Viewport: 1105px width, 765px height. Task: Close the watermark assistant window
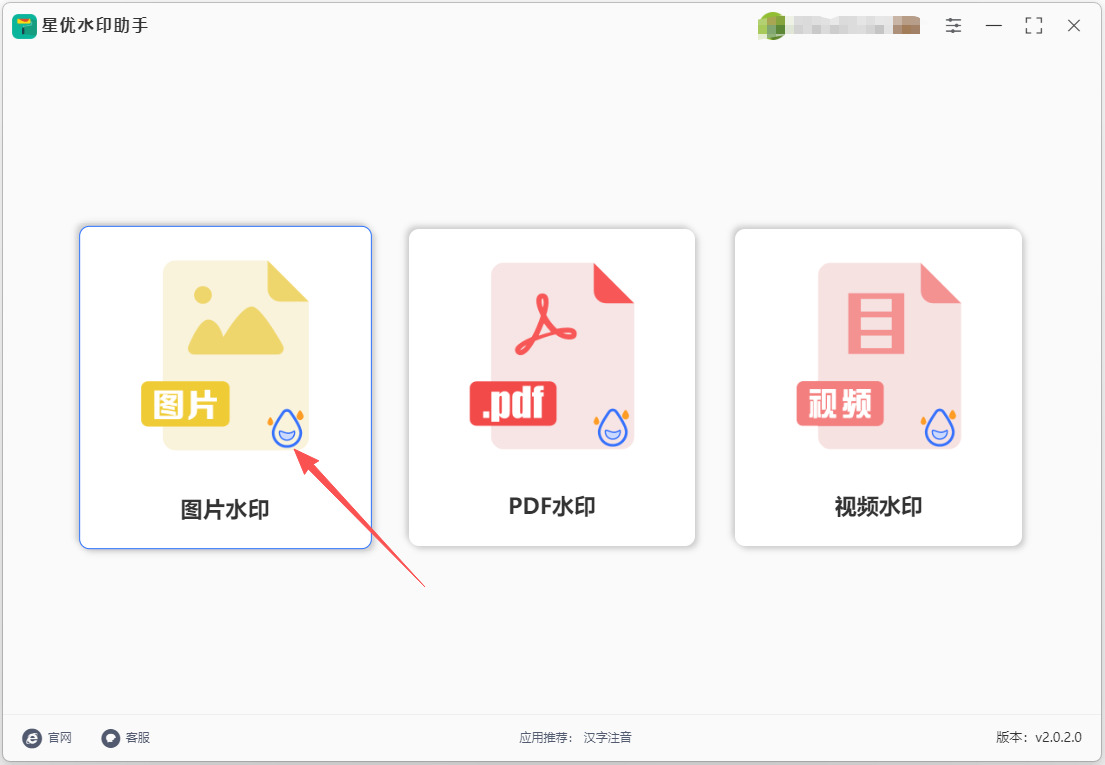pyautogui.click(x=1074, y=26)
